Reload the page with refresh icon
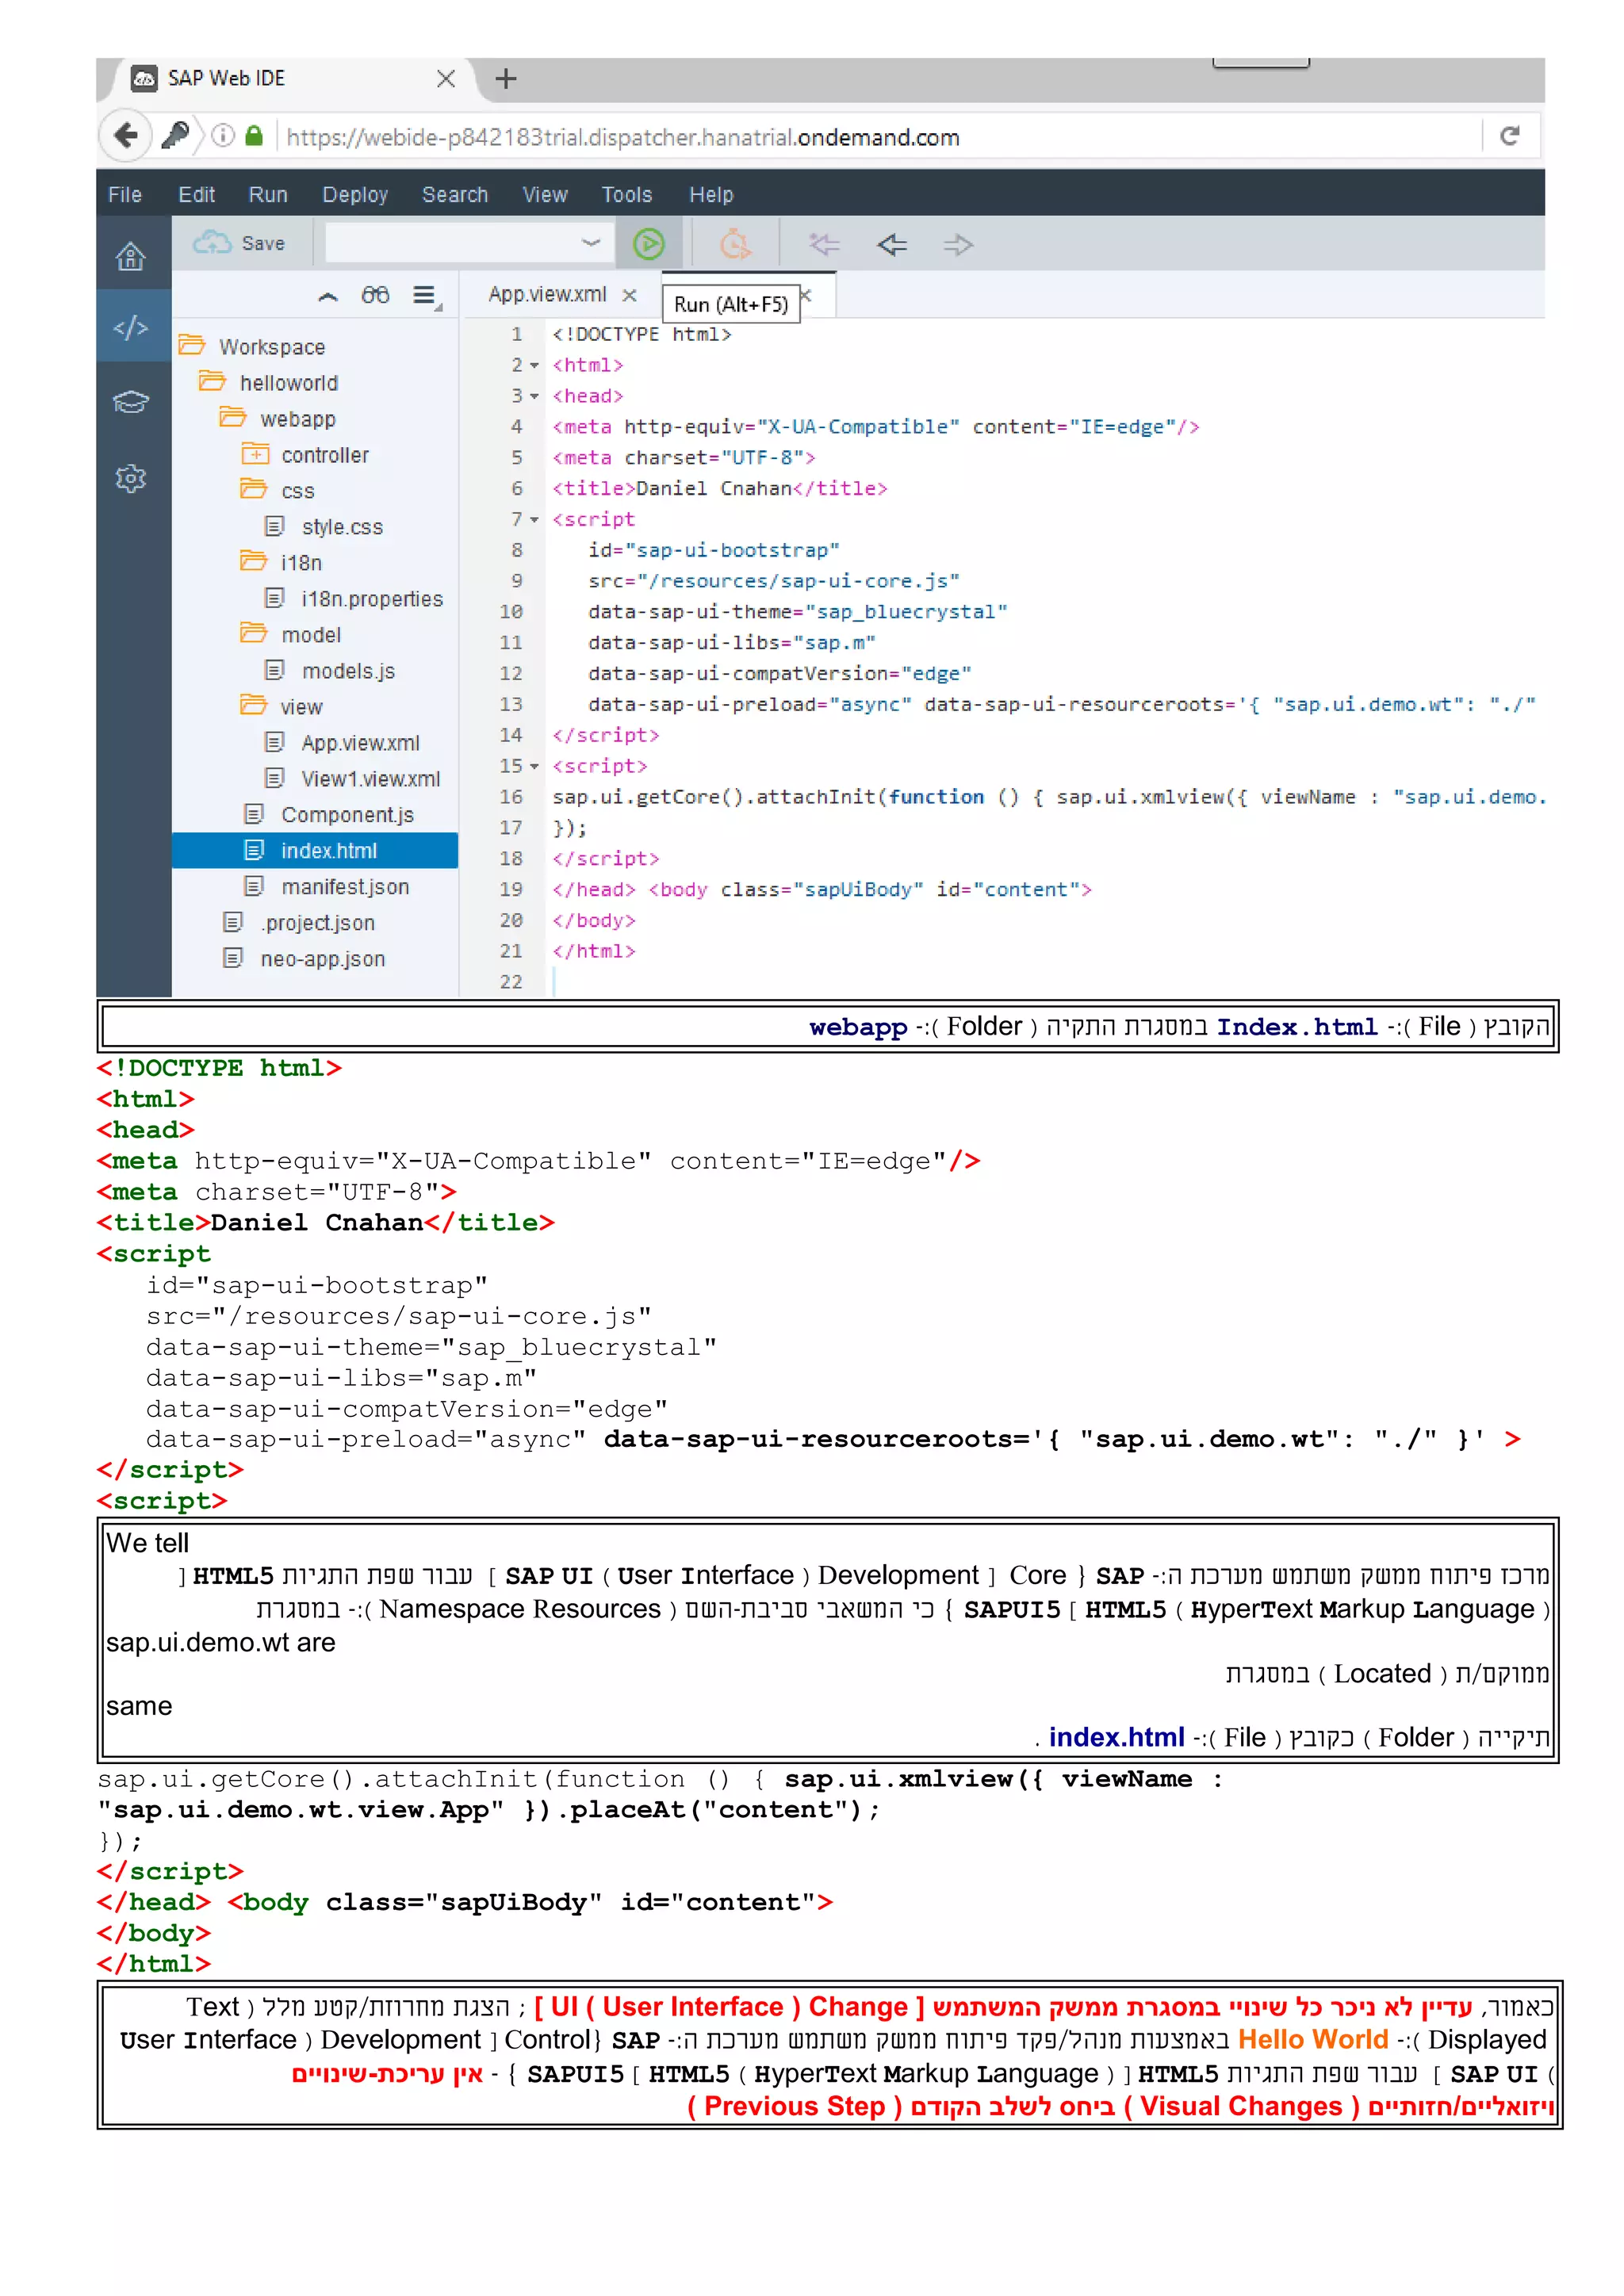Viewport: 1624px width, 2296px height. point(1510,136)
